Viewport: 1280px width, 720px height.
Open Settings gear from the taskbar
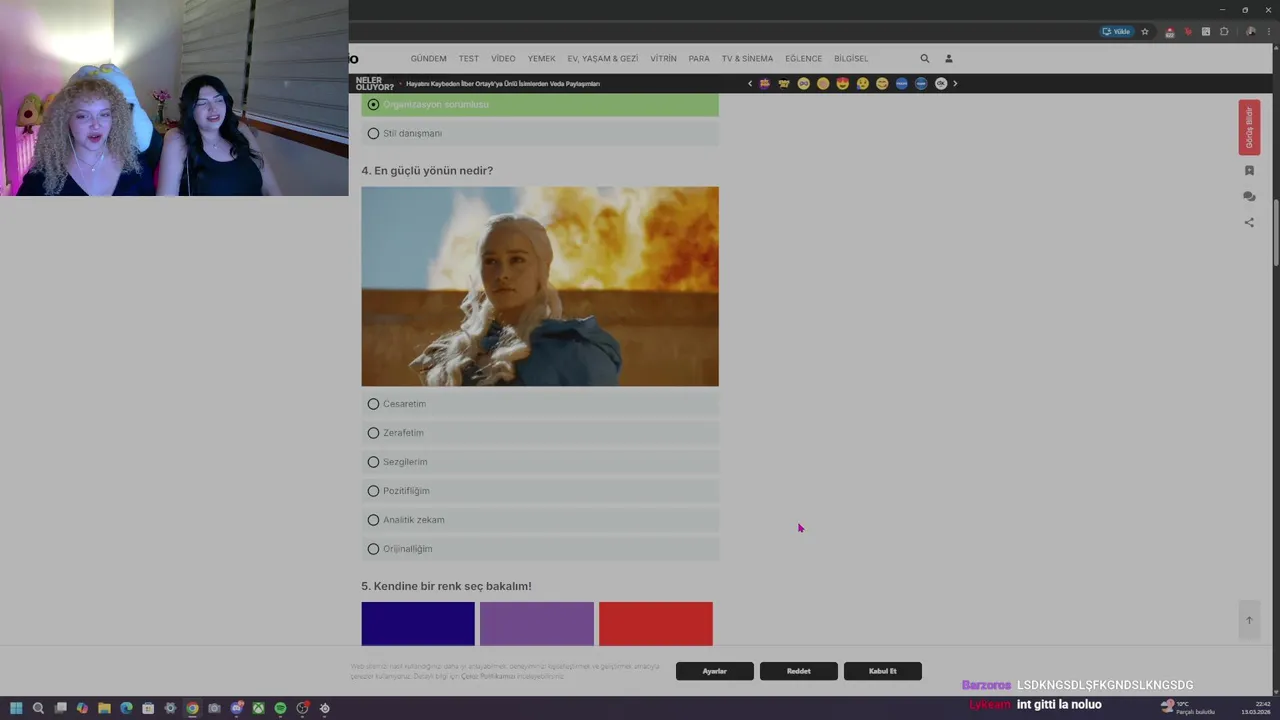click(x=170, y=708)
